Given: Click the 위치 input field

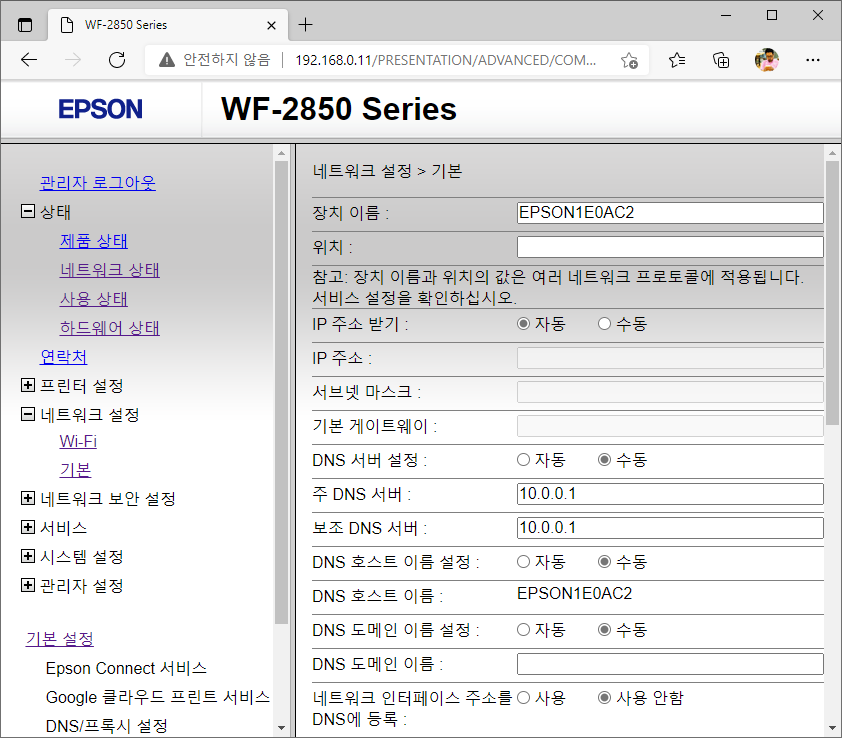Looking at the screenshot, I should 670,247.
